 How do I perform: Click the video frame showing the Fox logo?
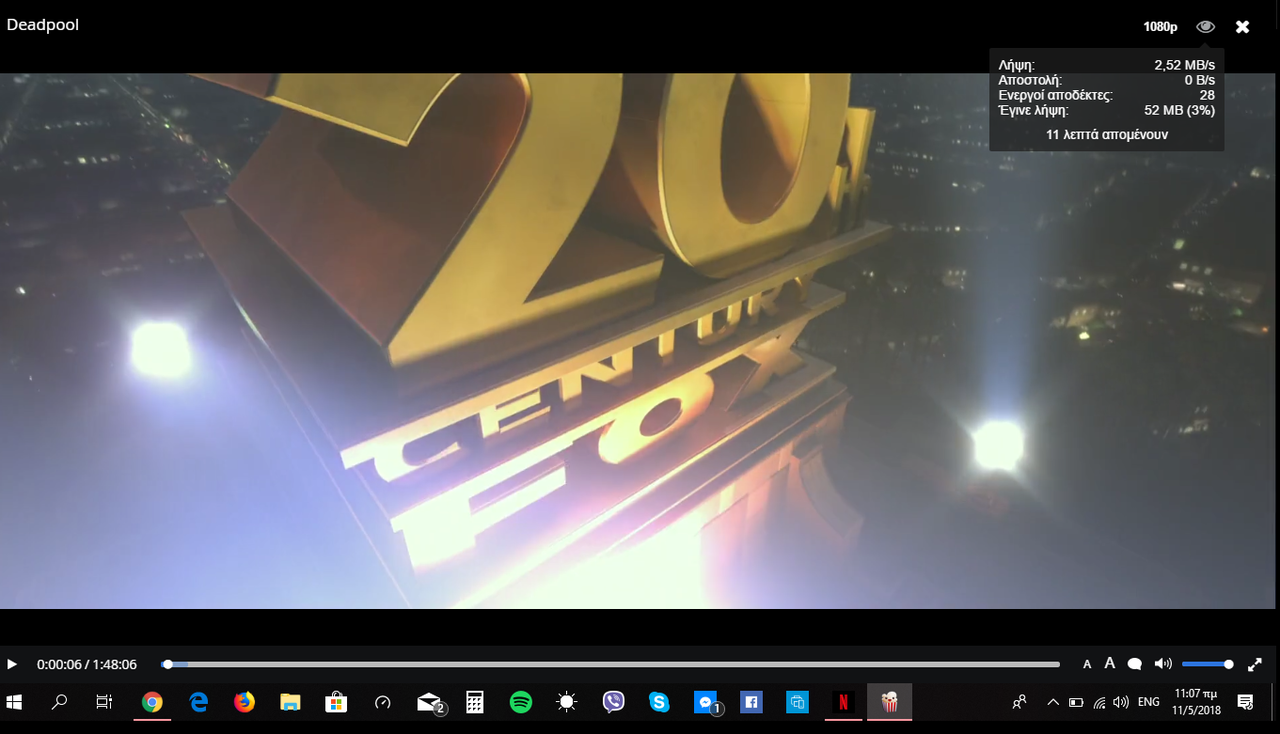(x=640, y=340)
